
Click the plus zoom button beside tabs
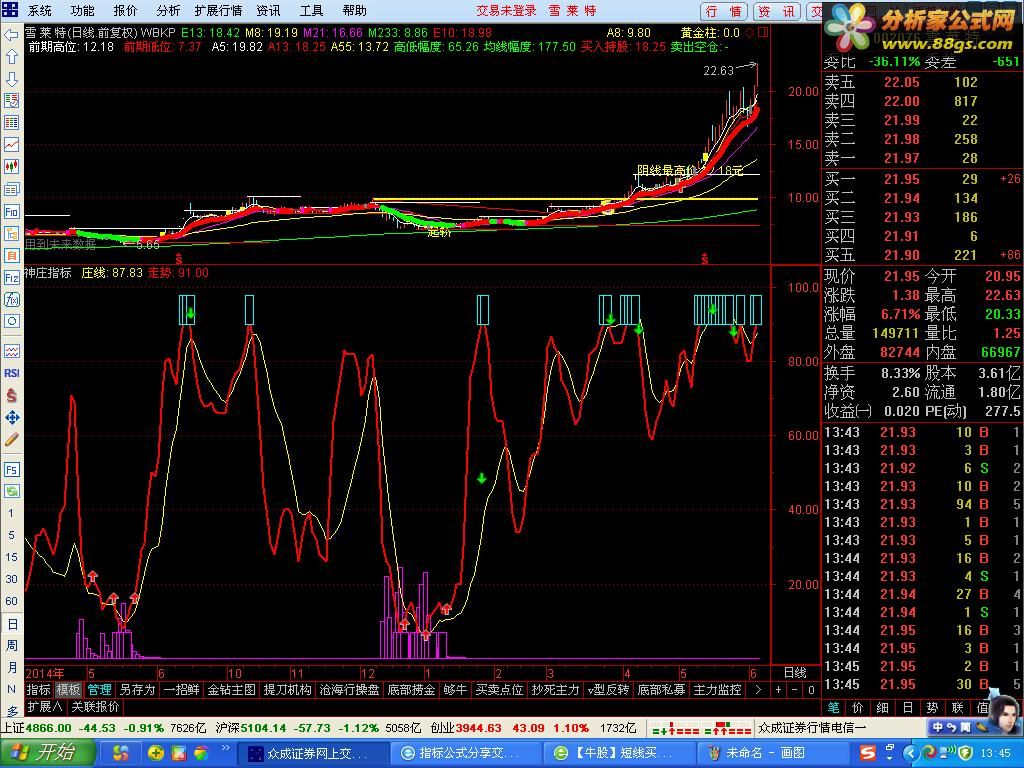click(x=778, y=690)
